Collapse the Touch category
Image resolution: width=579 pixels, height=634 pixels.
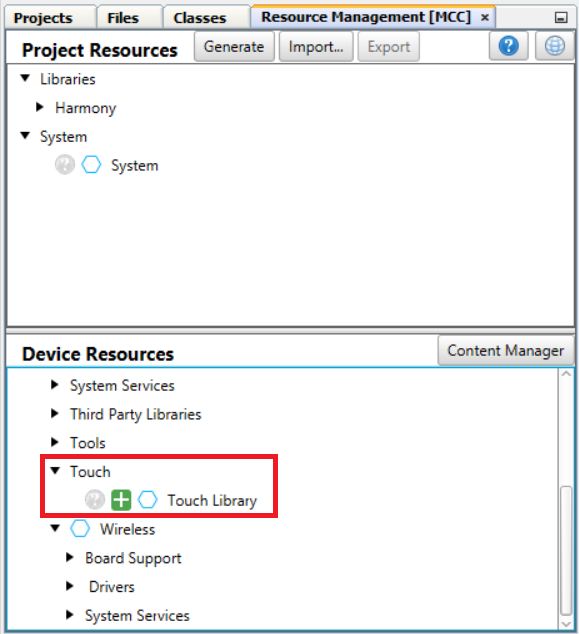coord(55,471)
